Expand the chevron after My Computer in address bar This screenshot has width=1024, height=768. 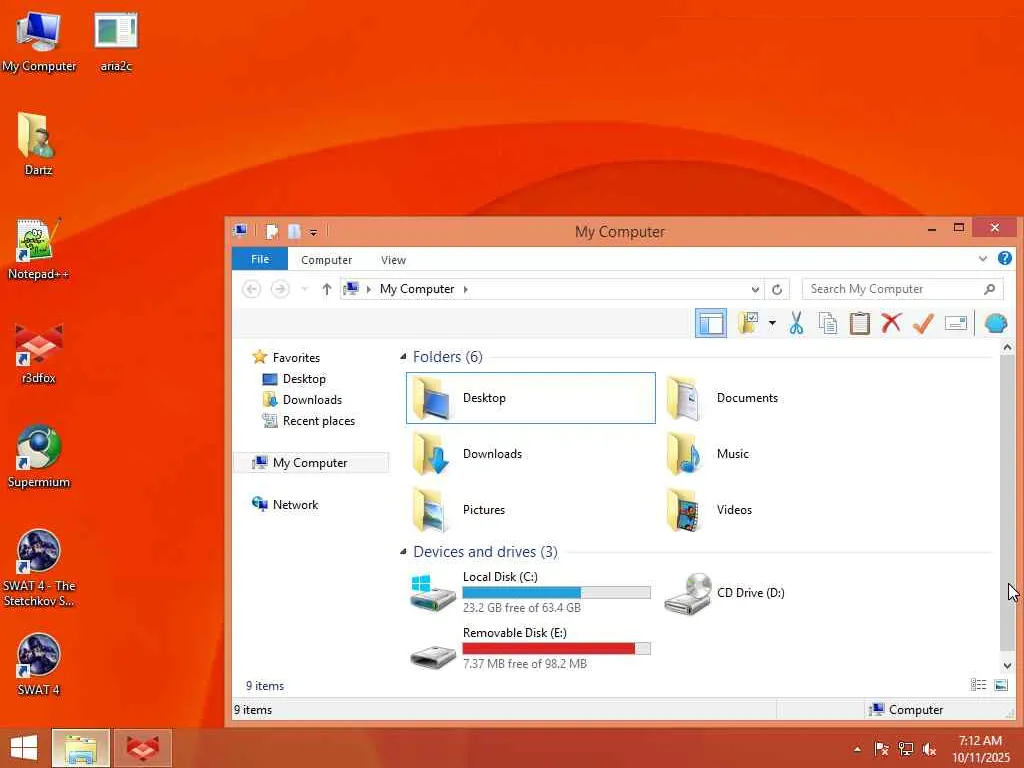pyautogui.click(x=466, y=289)
